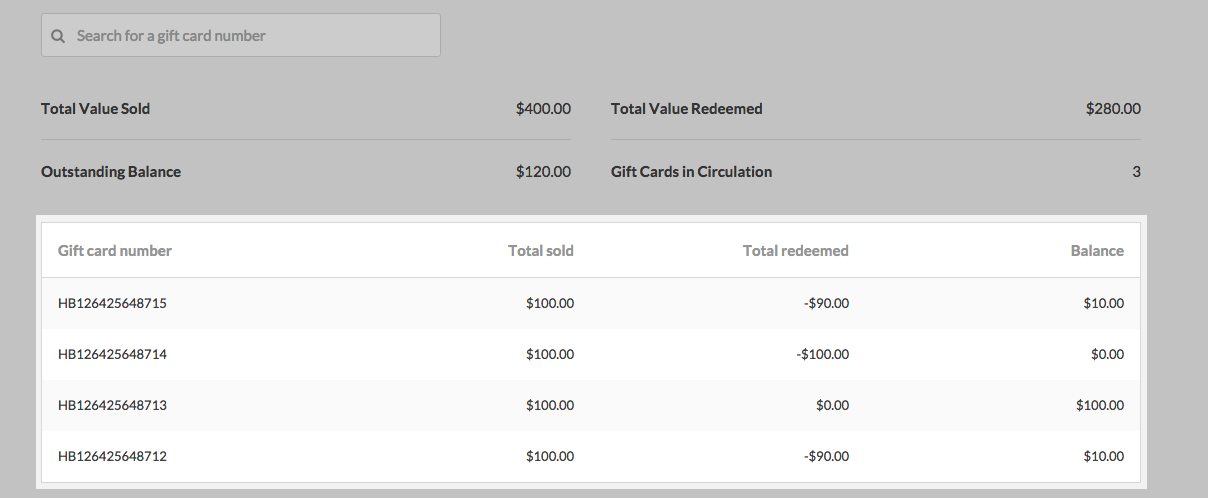Click the Gift Cards in Circulation count

pos(1136,172)
